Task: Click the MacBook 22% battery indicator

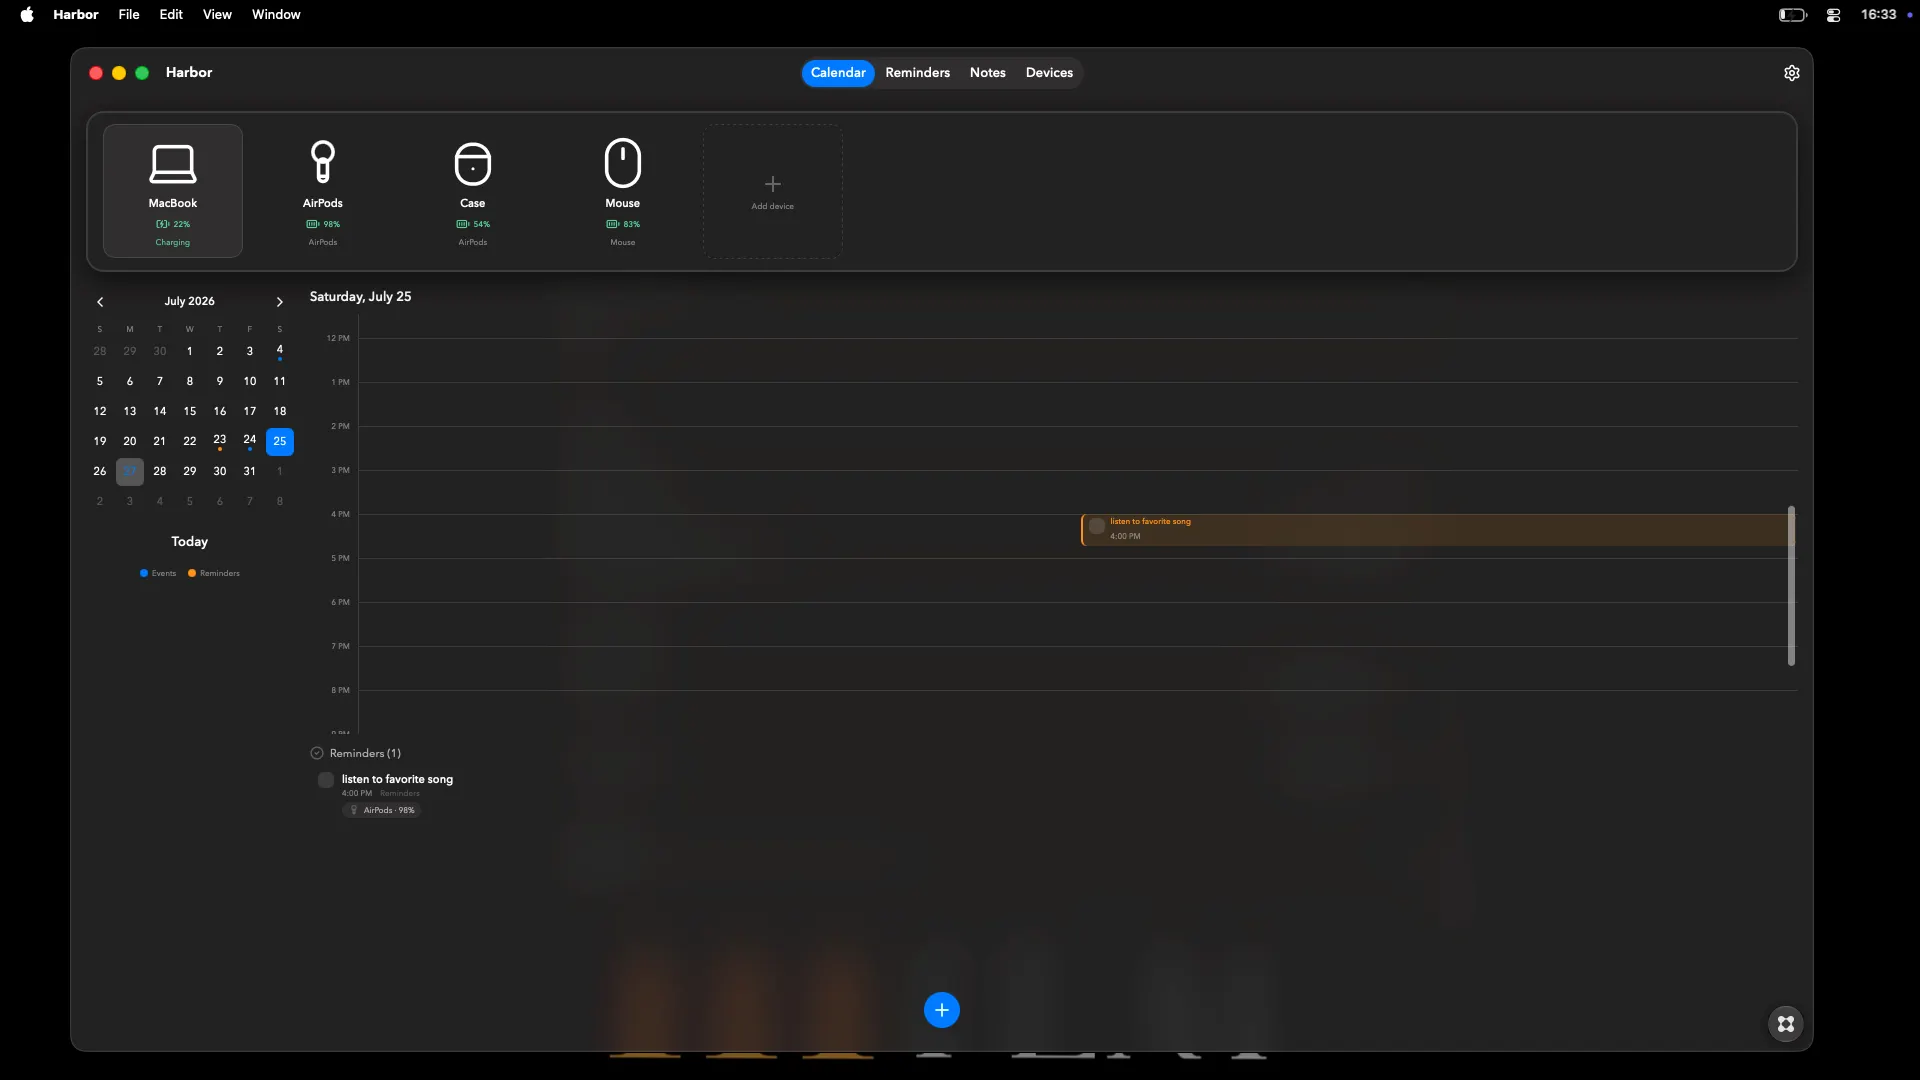Action: [173, 224]
